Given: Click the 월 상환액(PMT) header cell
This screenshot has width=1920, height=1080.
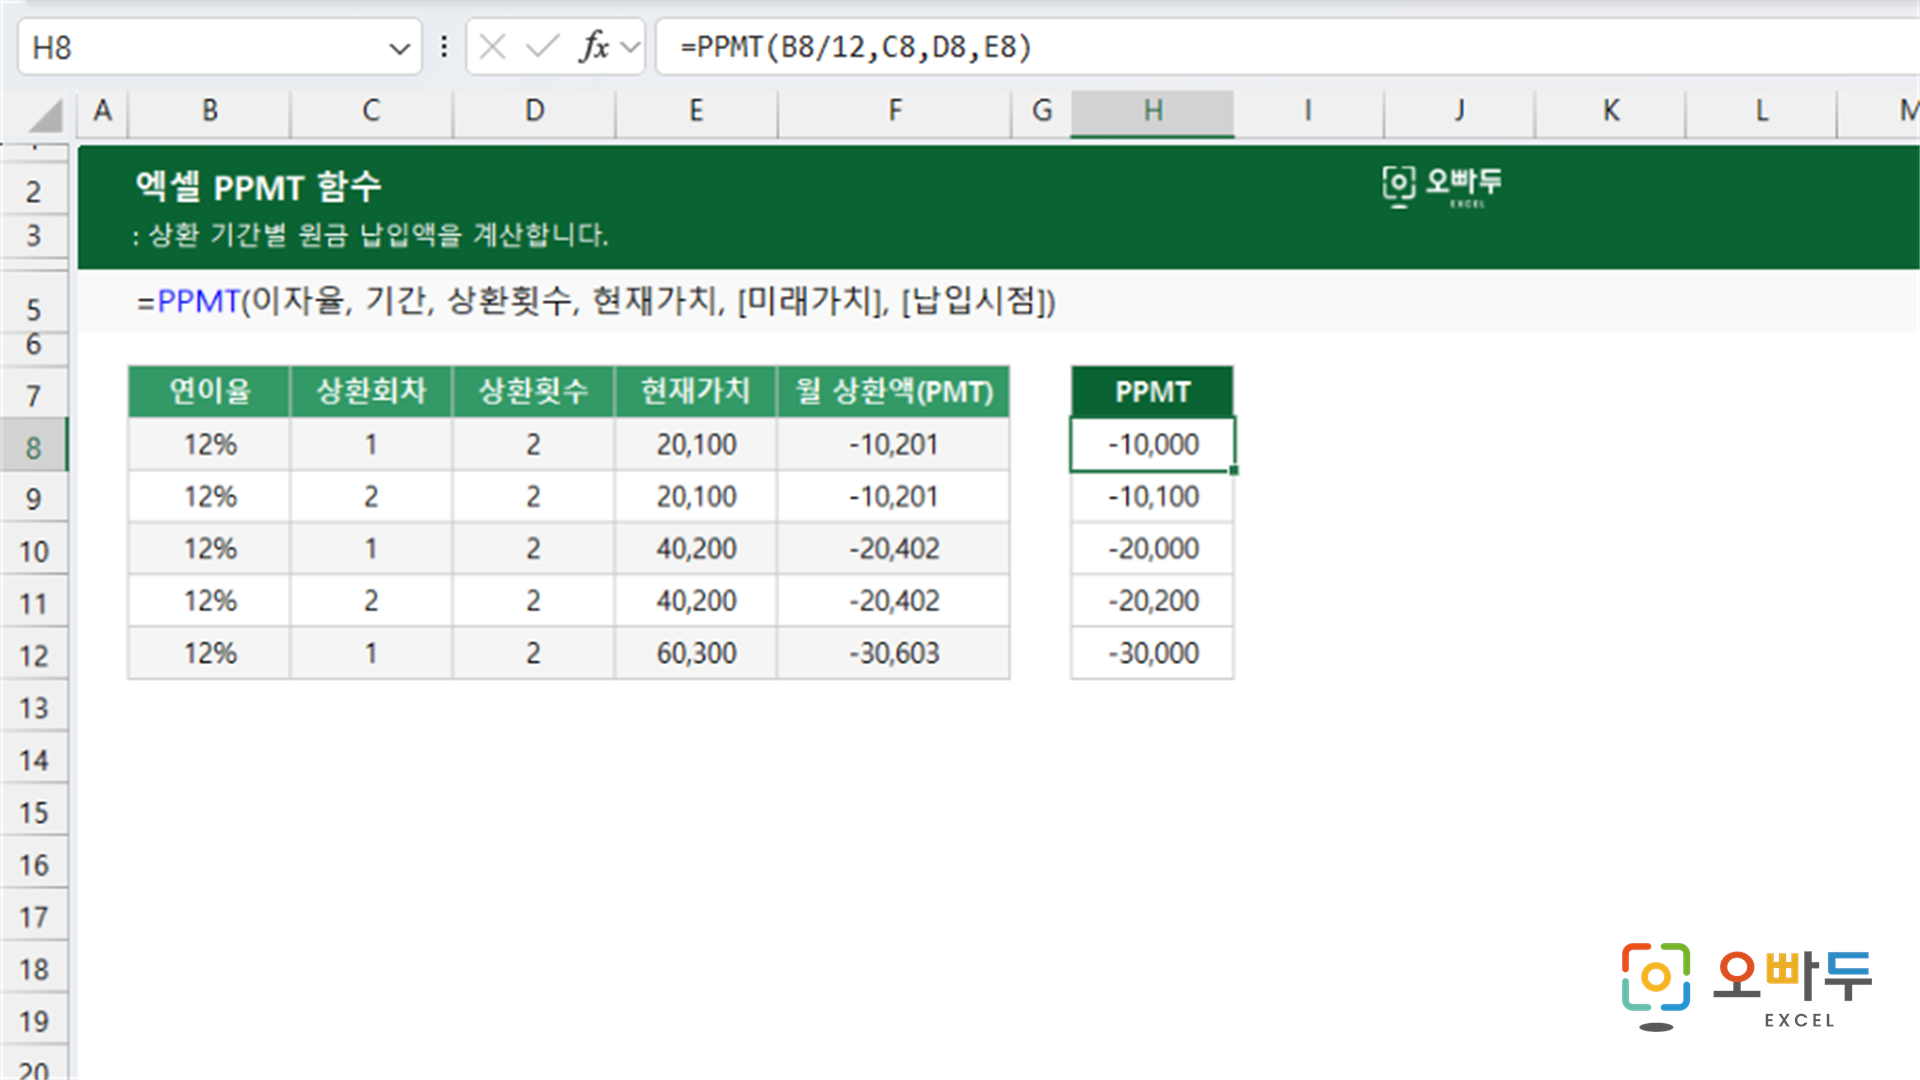Looking at the screenshot, I should (x=894, y=391).
